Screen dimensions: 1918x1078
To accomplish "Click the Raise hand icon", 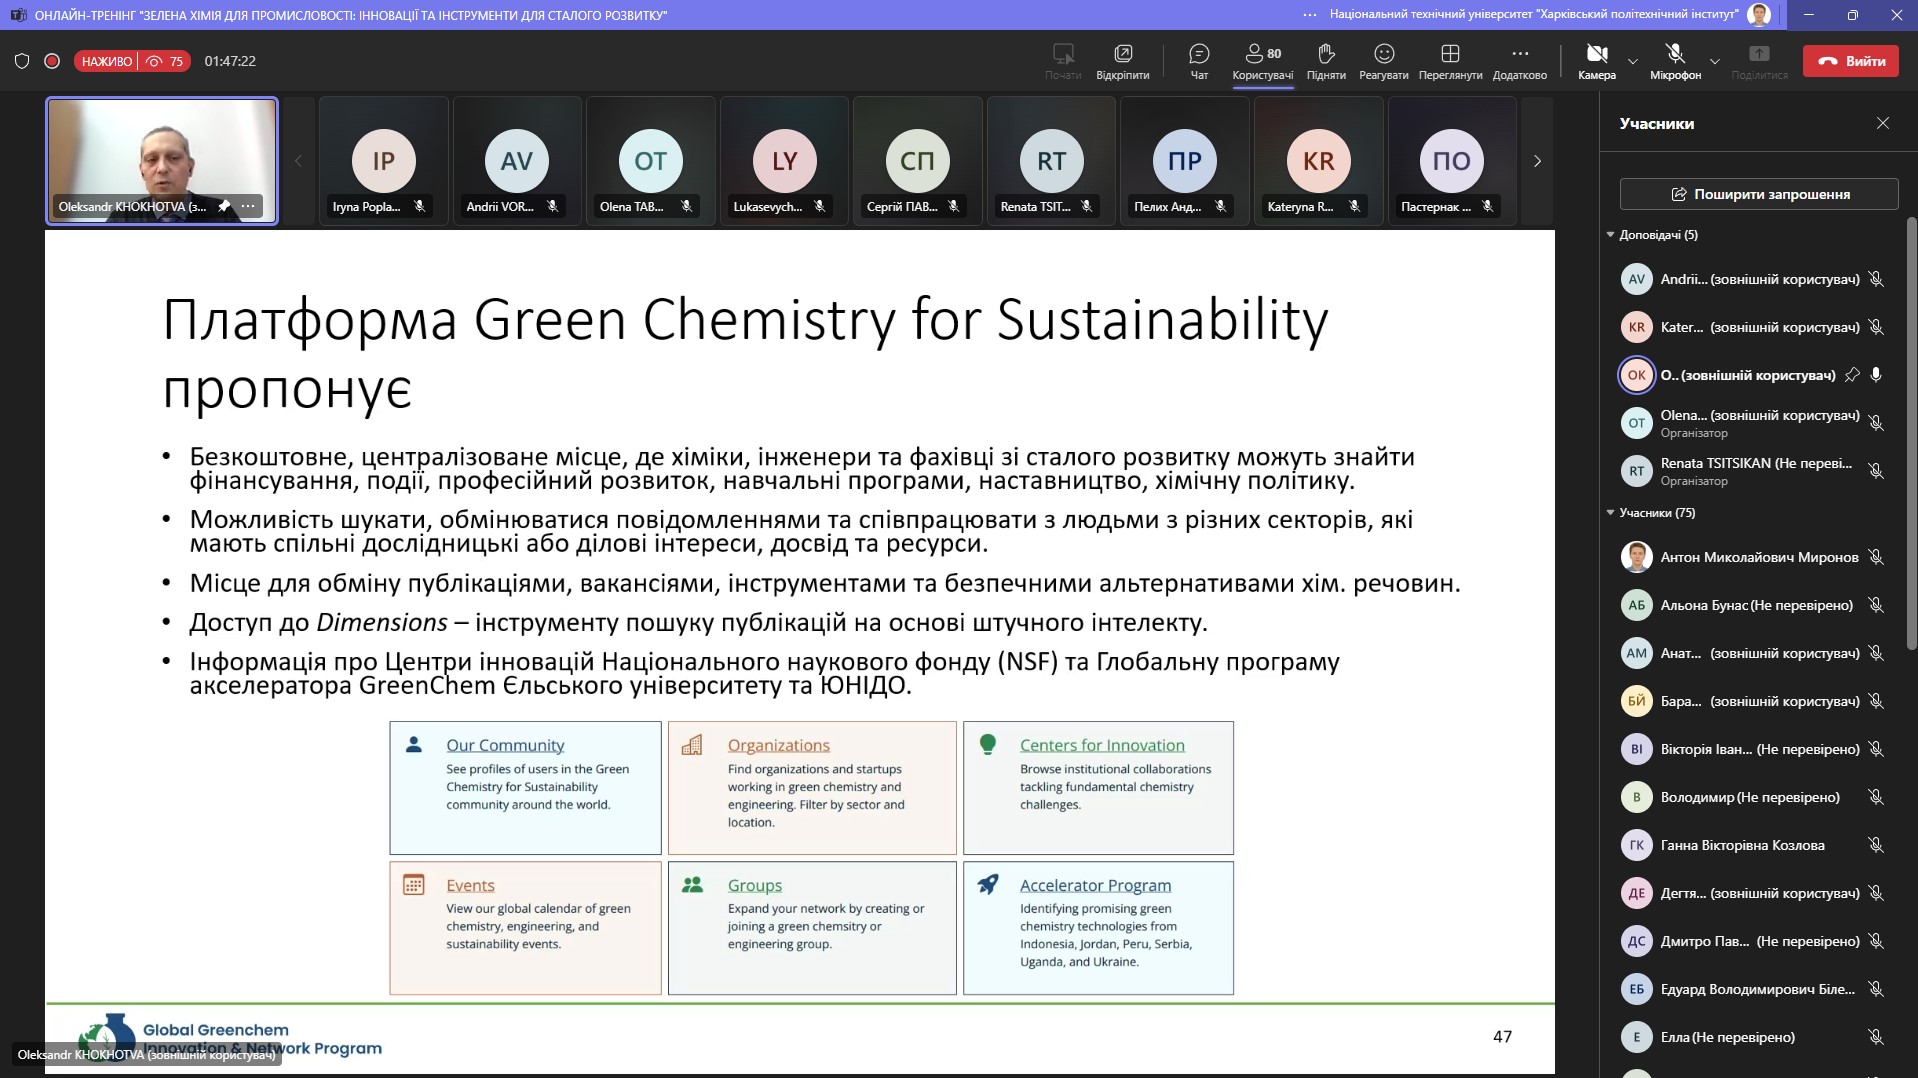I will [1326, 61].
